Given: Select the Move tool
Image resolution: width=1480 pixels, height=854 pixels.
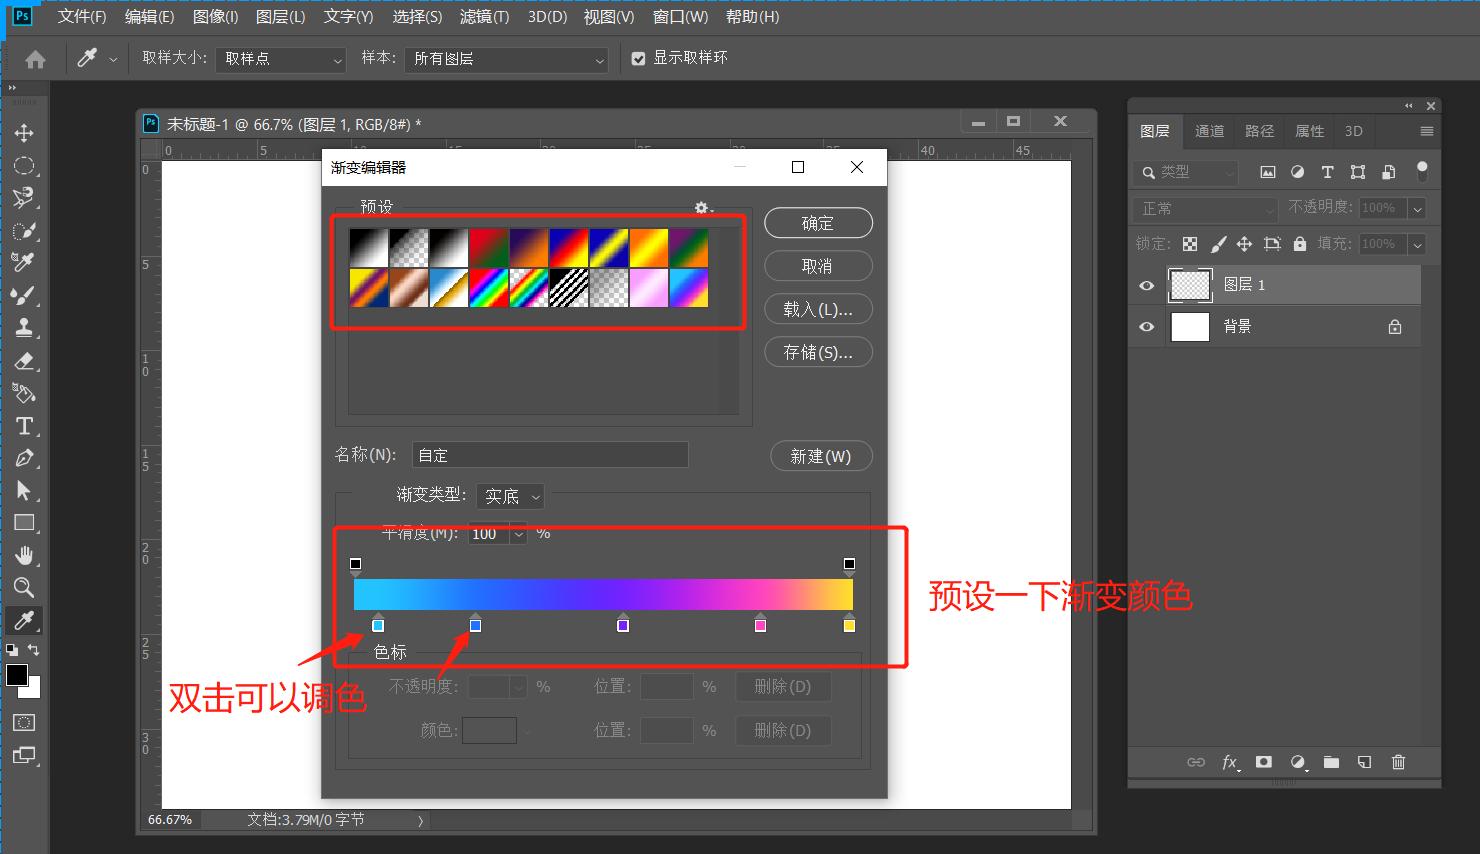Looking at the screenshot, I should 24,133.
